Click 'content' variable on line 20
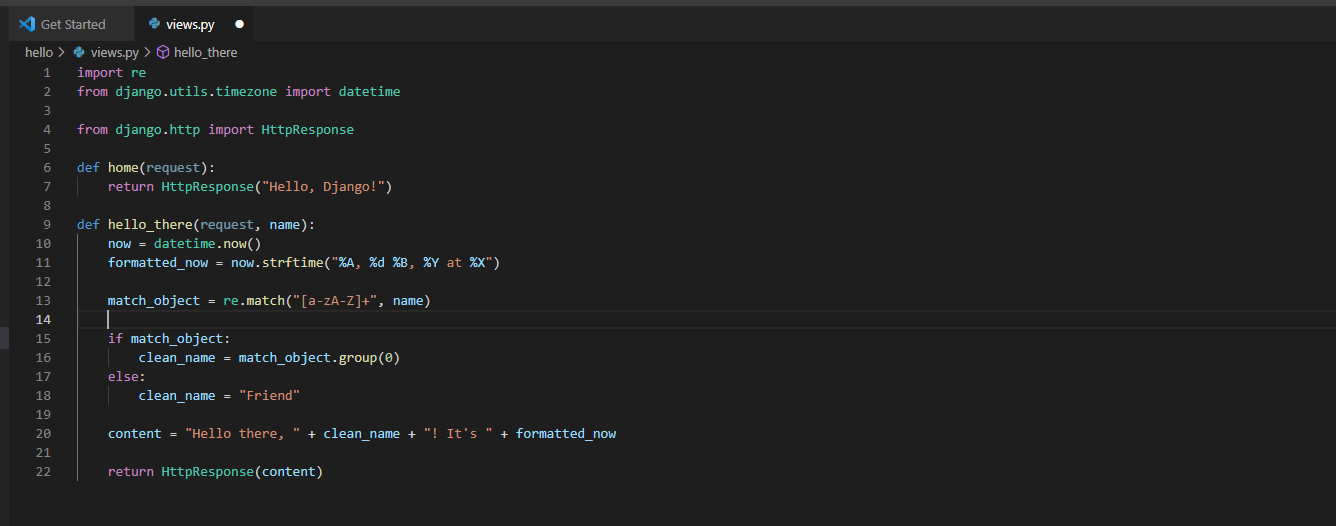 pyautogui.click(x=135, y=434)
